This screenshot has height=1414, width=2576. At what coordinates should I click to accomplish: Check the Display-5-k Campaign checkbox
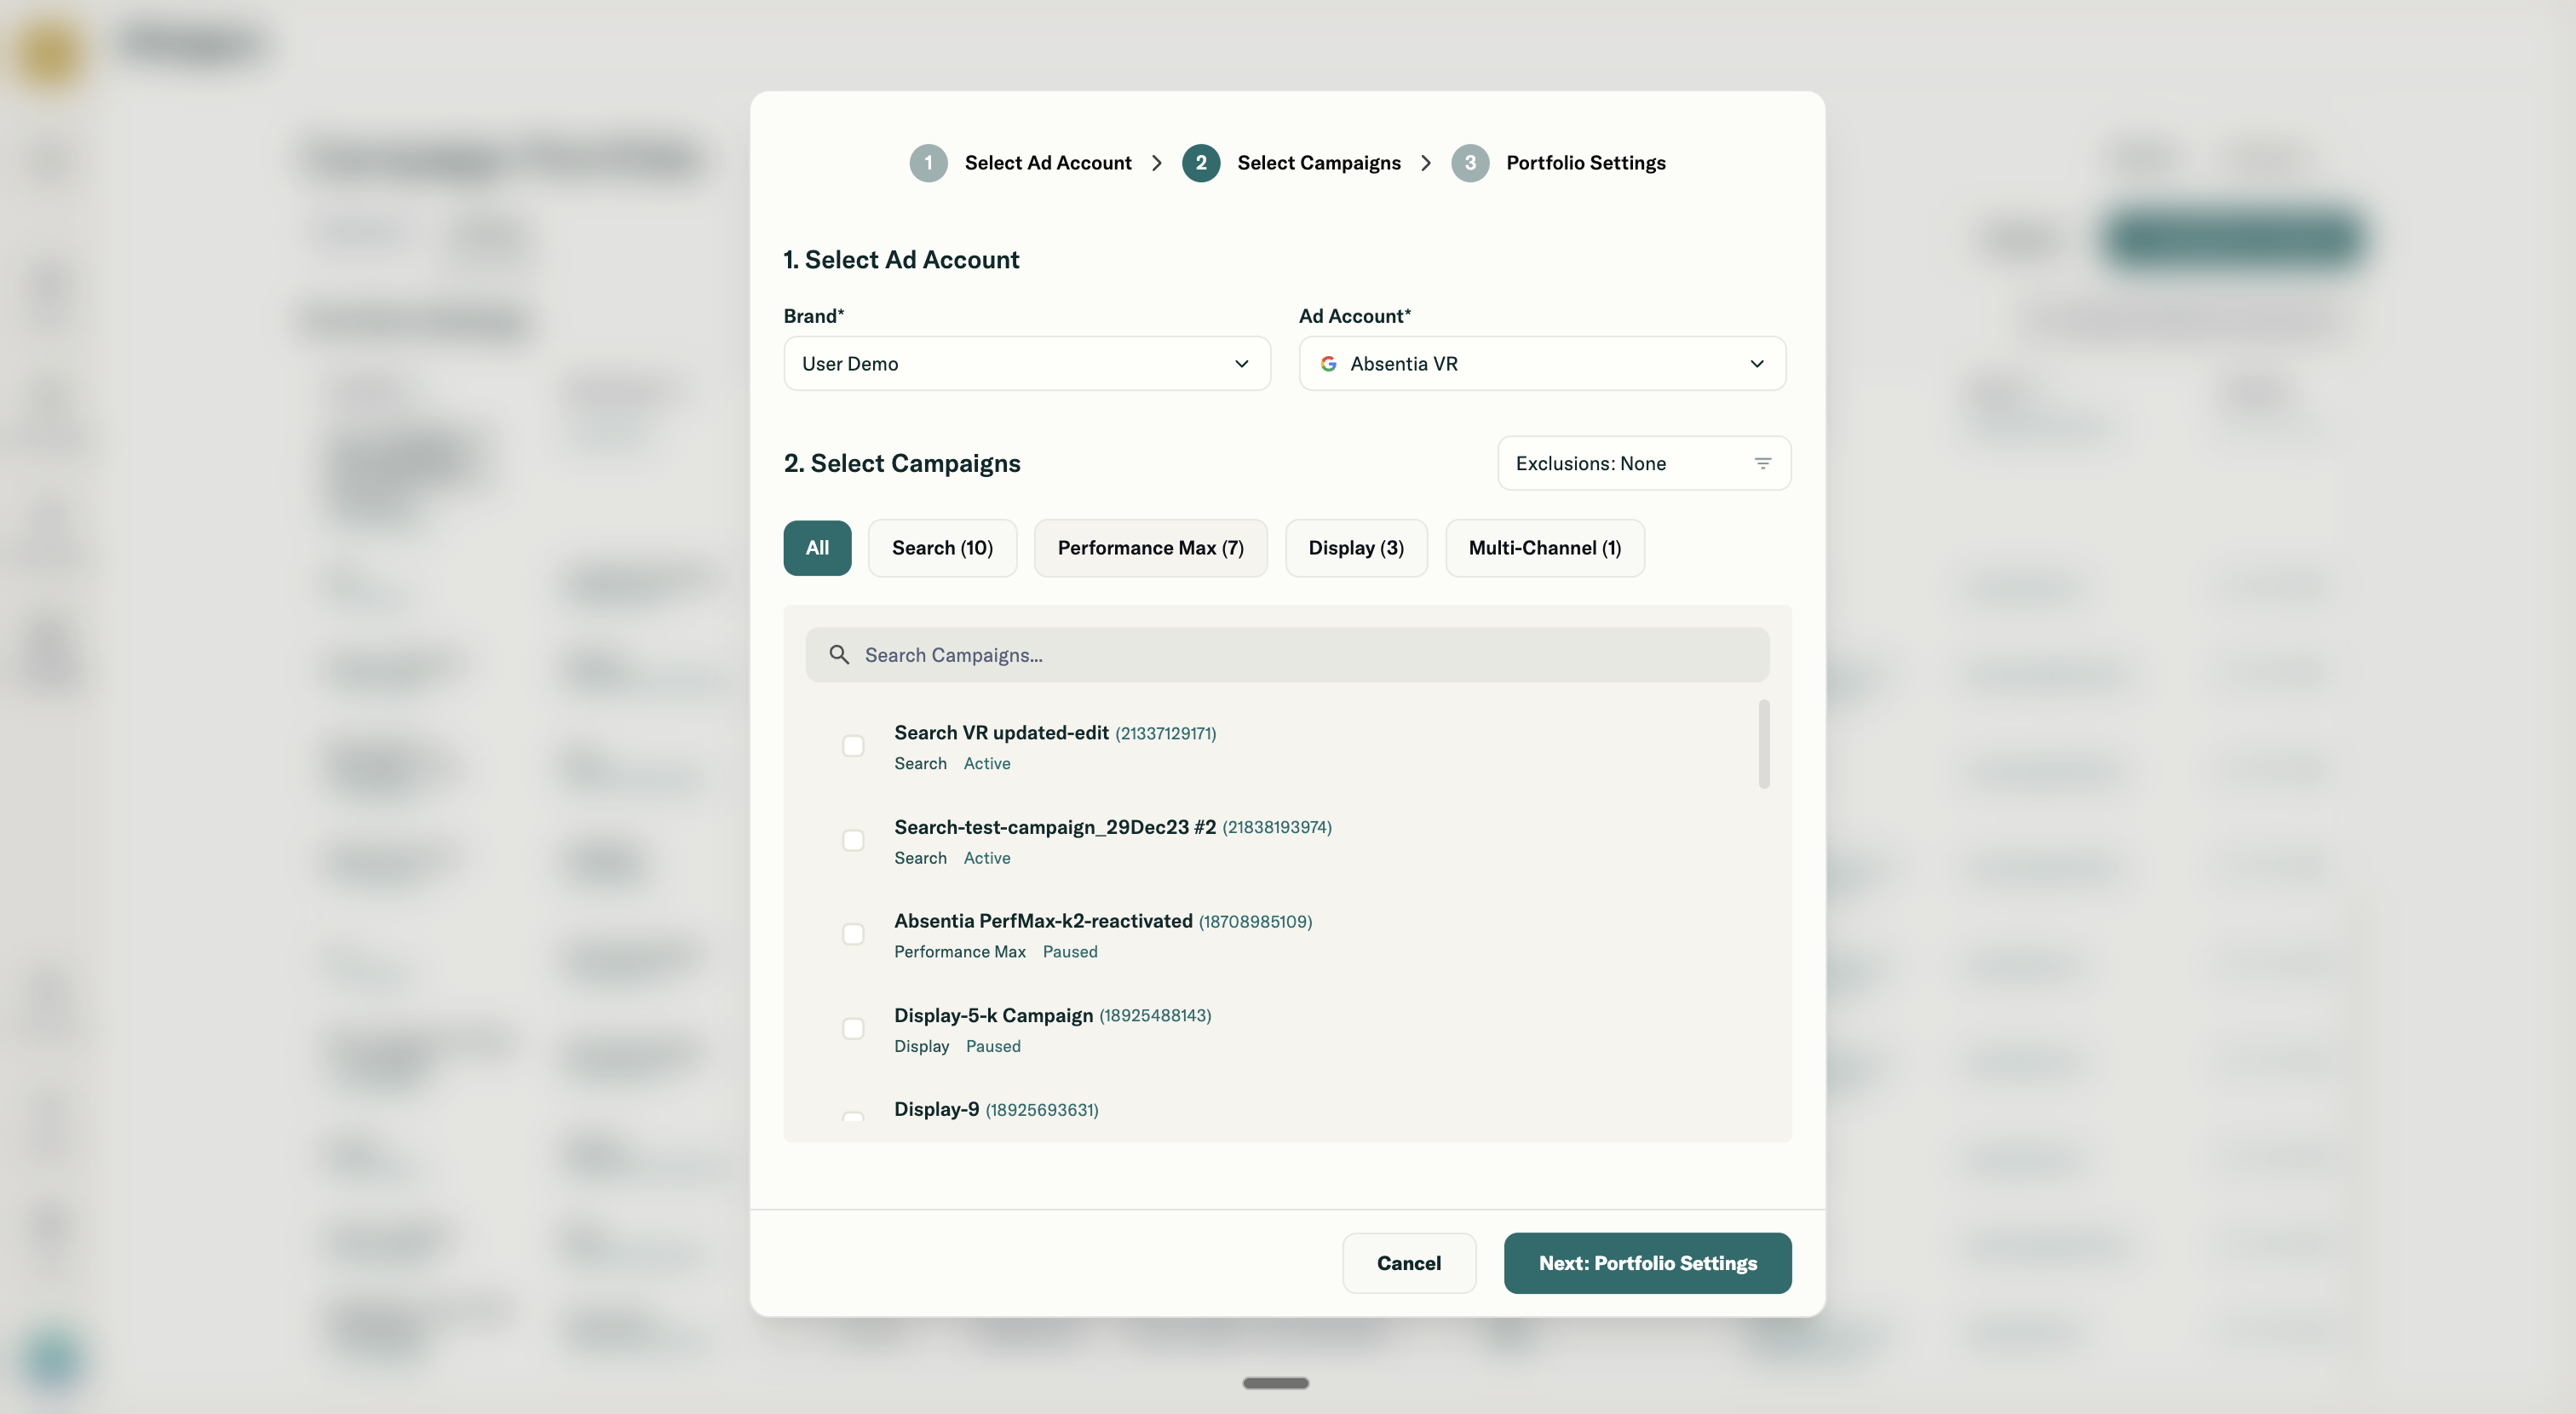tap(852, 1029)
